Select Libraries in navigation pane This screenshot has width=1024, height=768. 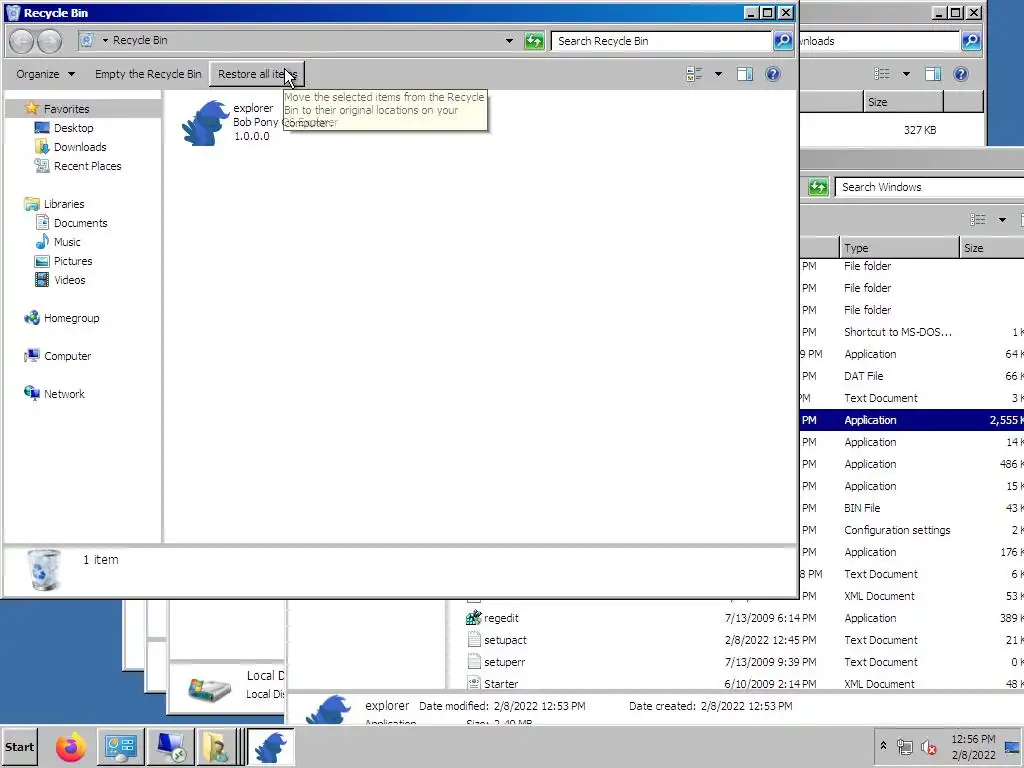63,204
